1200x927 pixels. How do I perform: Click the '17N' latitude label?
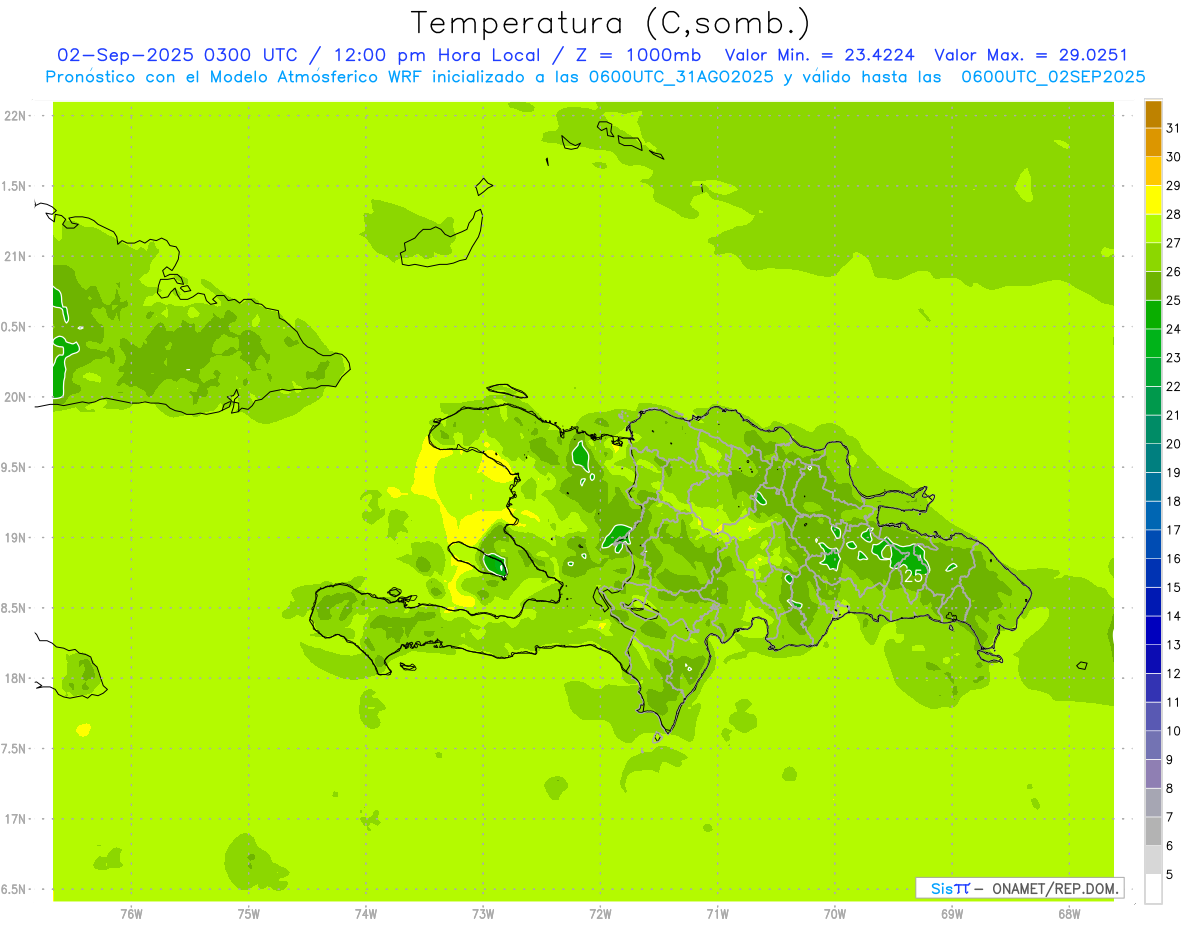point(17,819)
